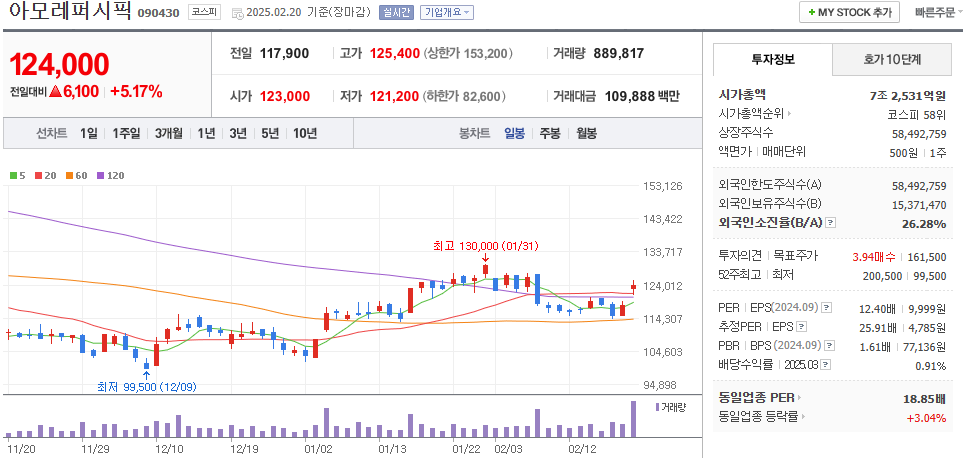Open the help icon beside PER EPS(2024.09)
This screenshot has width=966, height=458.
(x=827, y=307)
